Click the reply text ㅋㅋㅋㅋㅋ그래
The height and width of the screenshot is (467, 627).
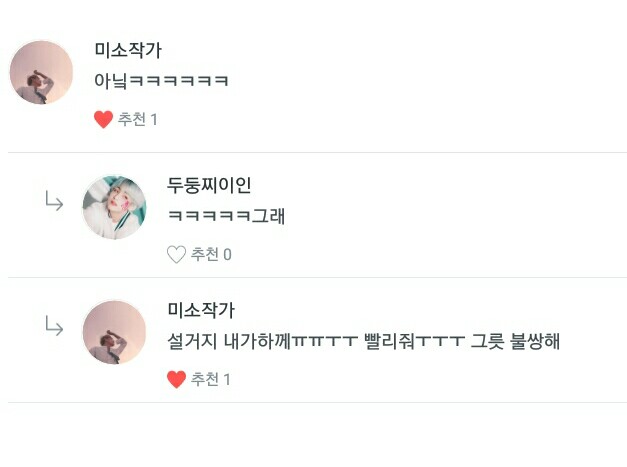pos(226,216)
